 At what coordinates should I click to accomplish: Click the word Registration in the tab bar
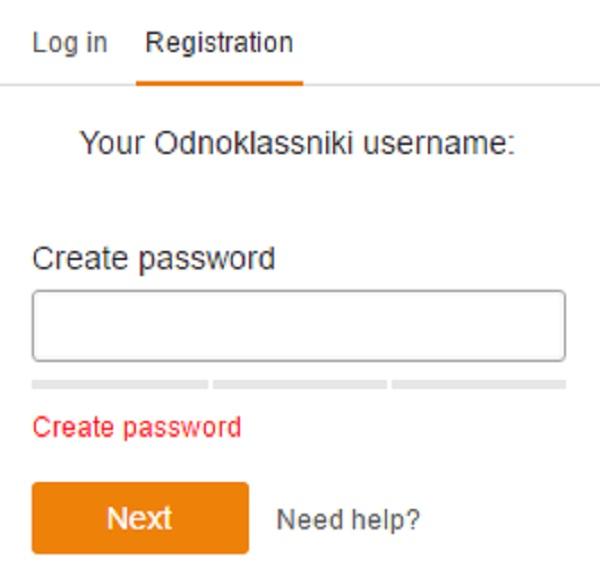tap(219, 43)
